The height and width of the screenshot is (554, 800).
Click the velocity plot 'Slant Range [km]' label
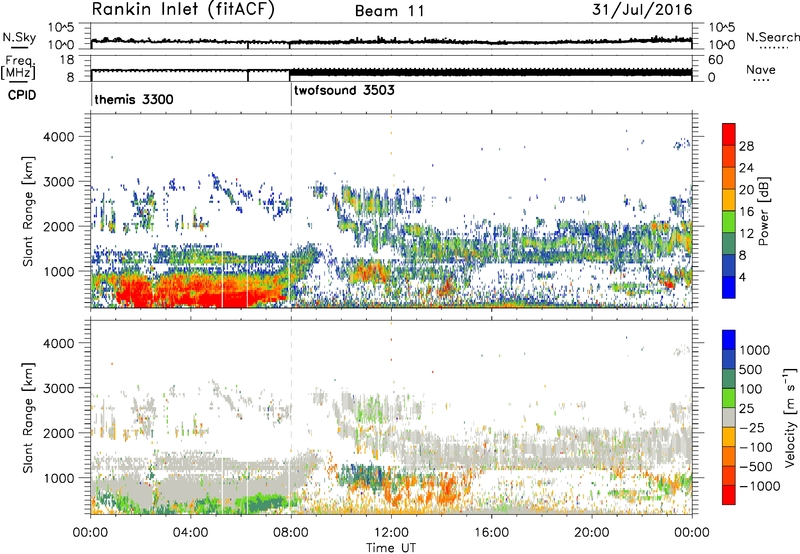coord(29,417)
